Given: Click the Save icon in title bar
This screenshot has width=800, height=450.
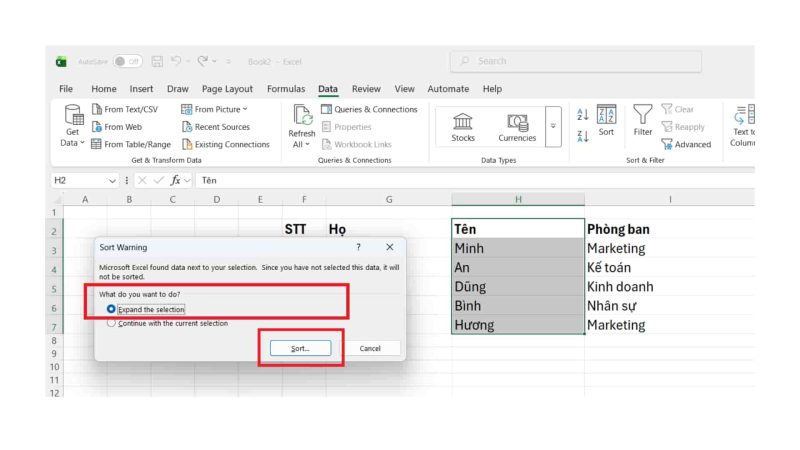Looking at the screenshot, I should [157, 62].
